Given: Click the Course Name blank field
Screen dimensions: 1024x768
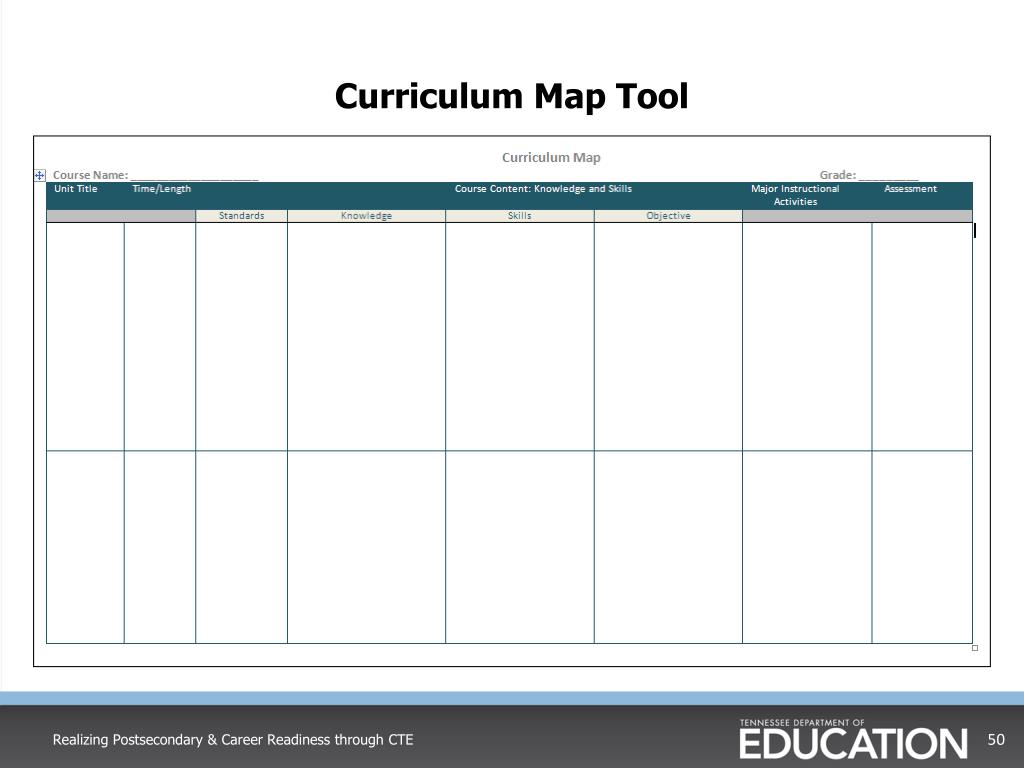Looking at the screenshot, I should (195, 175).
